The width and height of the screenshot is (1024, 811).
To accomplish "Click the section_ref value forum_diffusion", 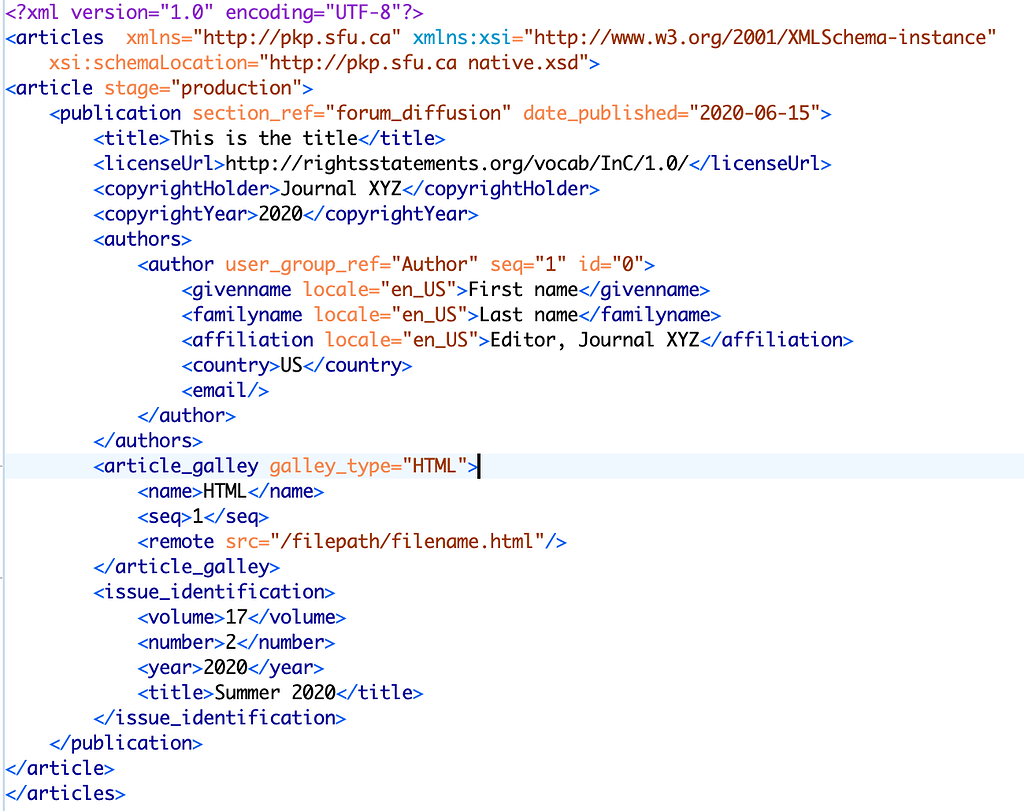I will 424,113.
